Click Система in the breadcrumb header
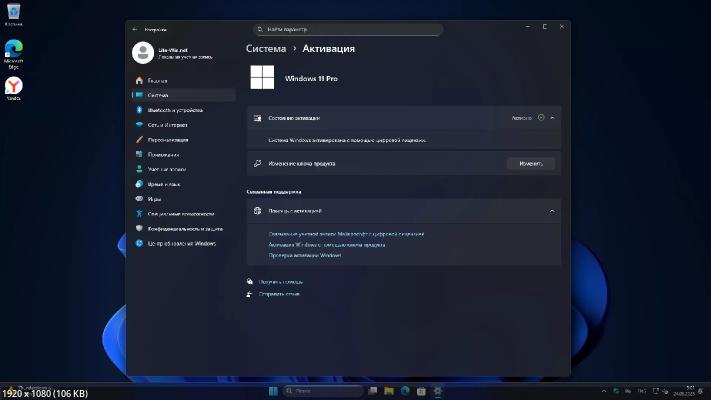Screen dimensions: 711x400 click(x=266, y=48)
